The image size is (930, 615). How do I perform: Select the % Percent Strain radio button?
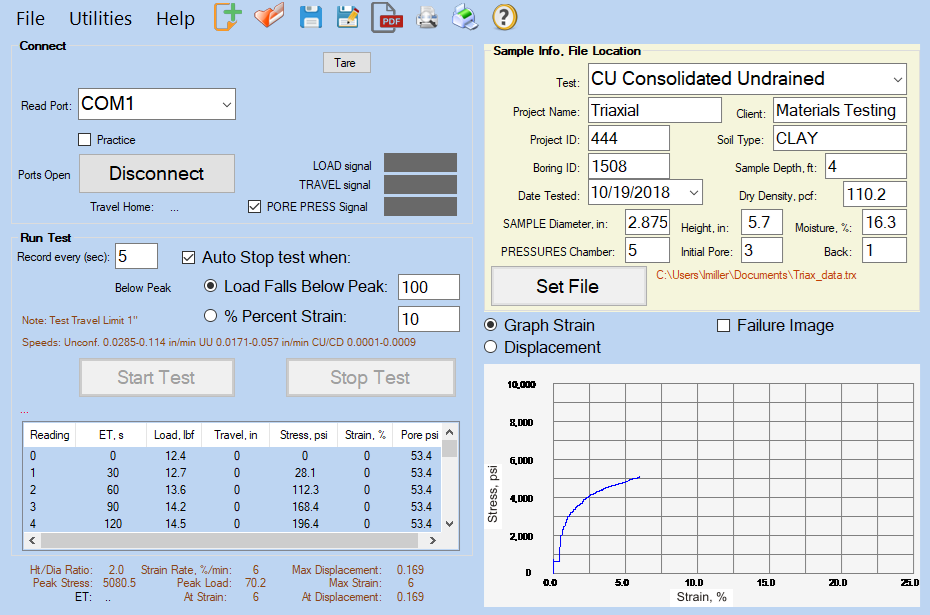[210, 316]
